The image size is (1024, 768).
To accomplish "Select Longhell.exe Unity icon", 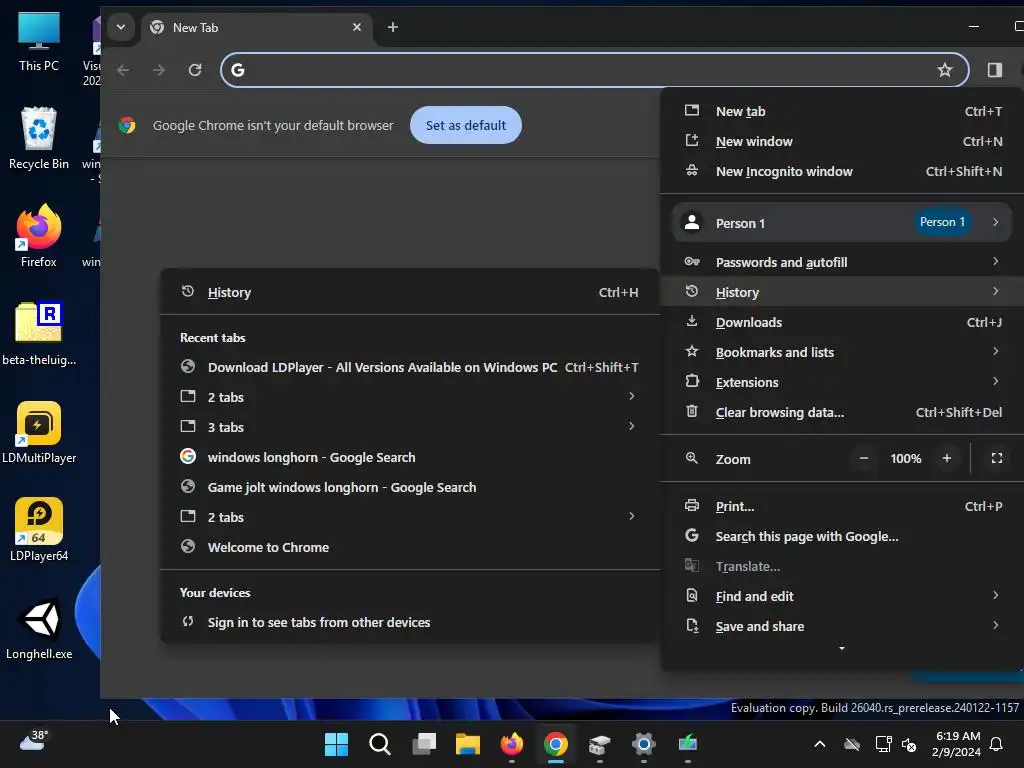I will click(x=39, y=628).
